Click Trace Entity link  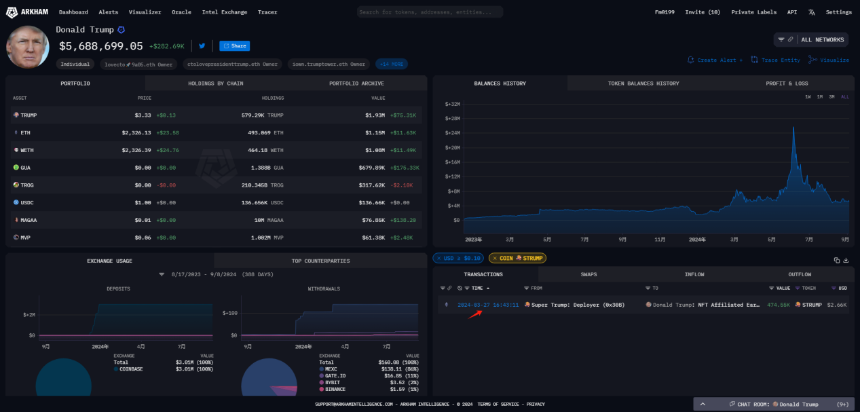776,60
